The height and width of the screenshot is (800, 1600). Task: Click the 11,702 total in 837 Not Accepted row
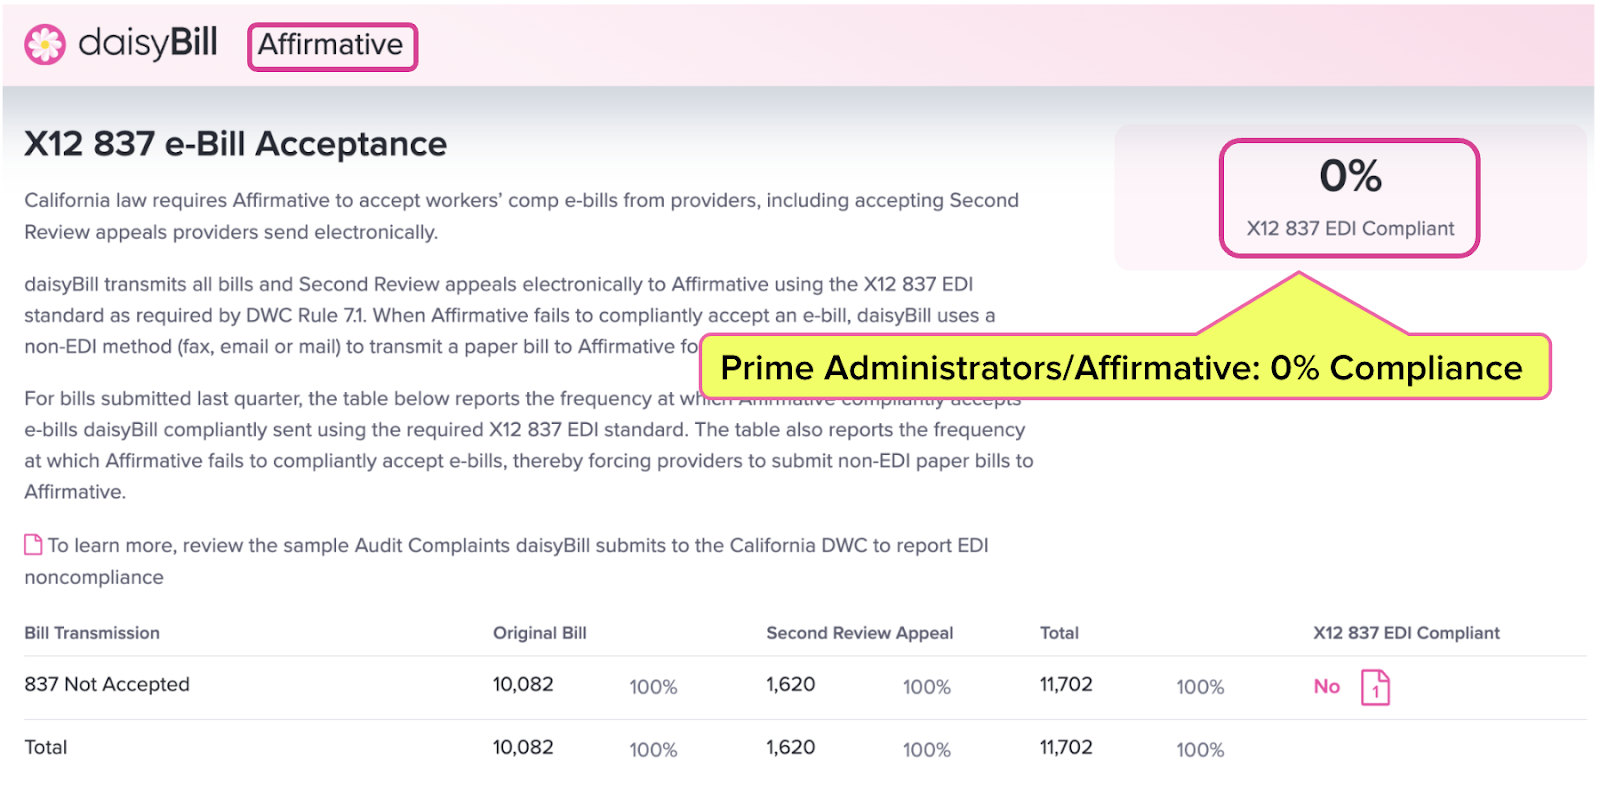[x=1066, y=684]
